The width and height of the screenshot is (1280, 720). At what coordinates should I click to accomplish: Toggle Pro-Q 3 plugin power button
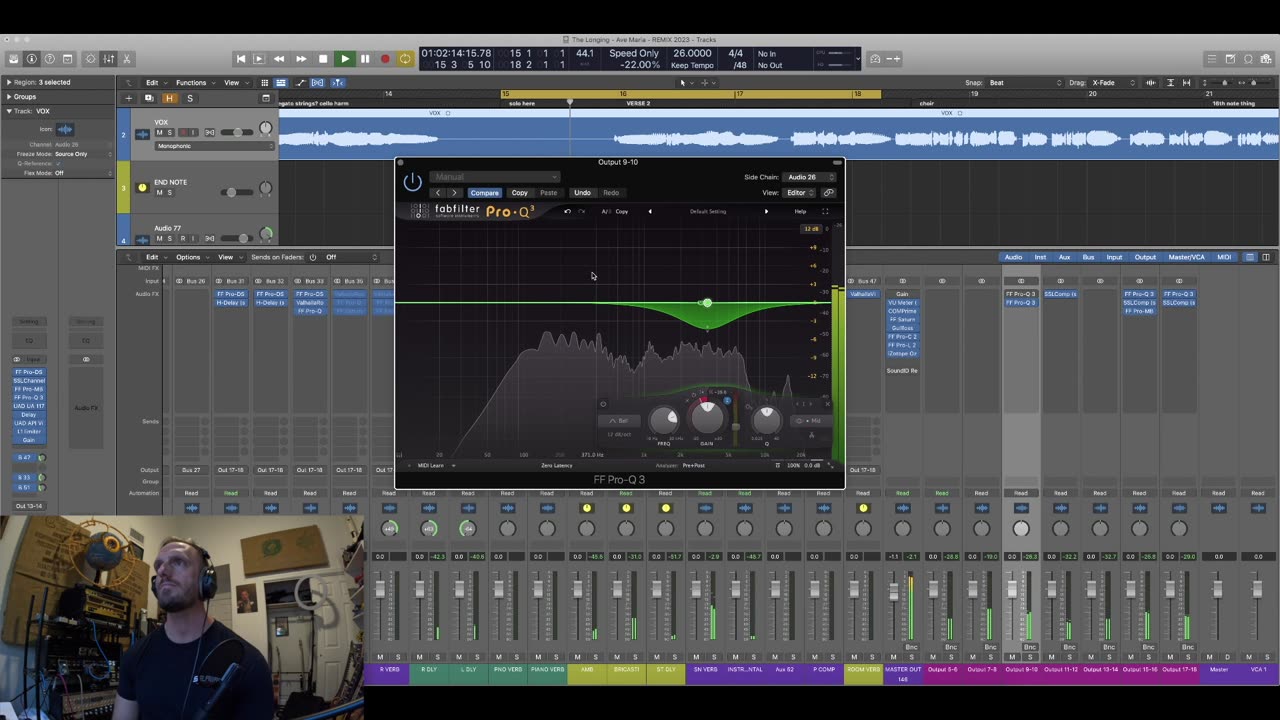[x=412, y=182]
